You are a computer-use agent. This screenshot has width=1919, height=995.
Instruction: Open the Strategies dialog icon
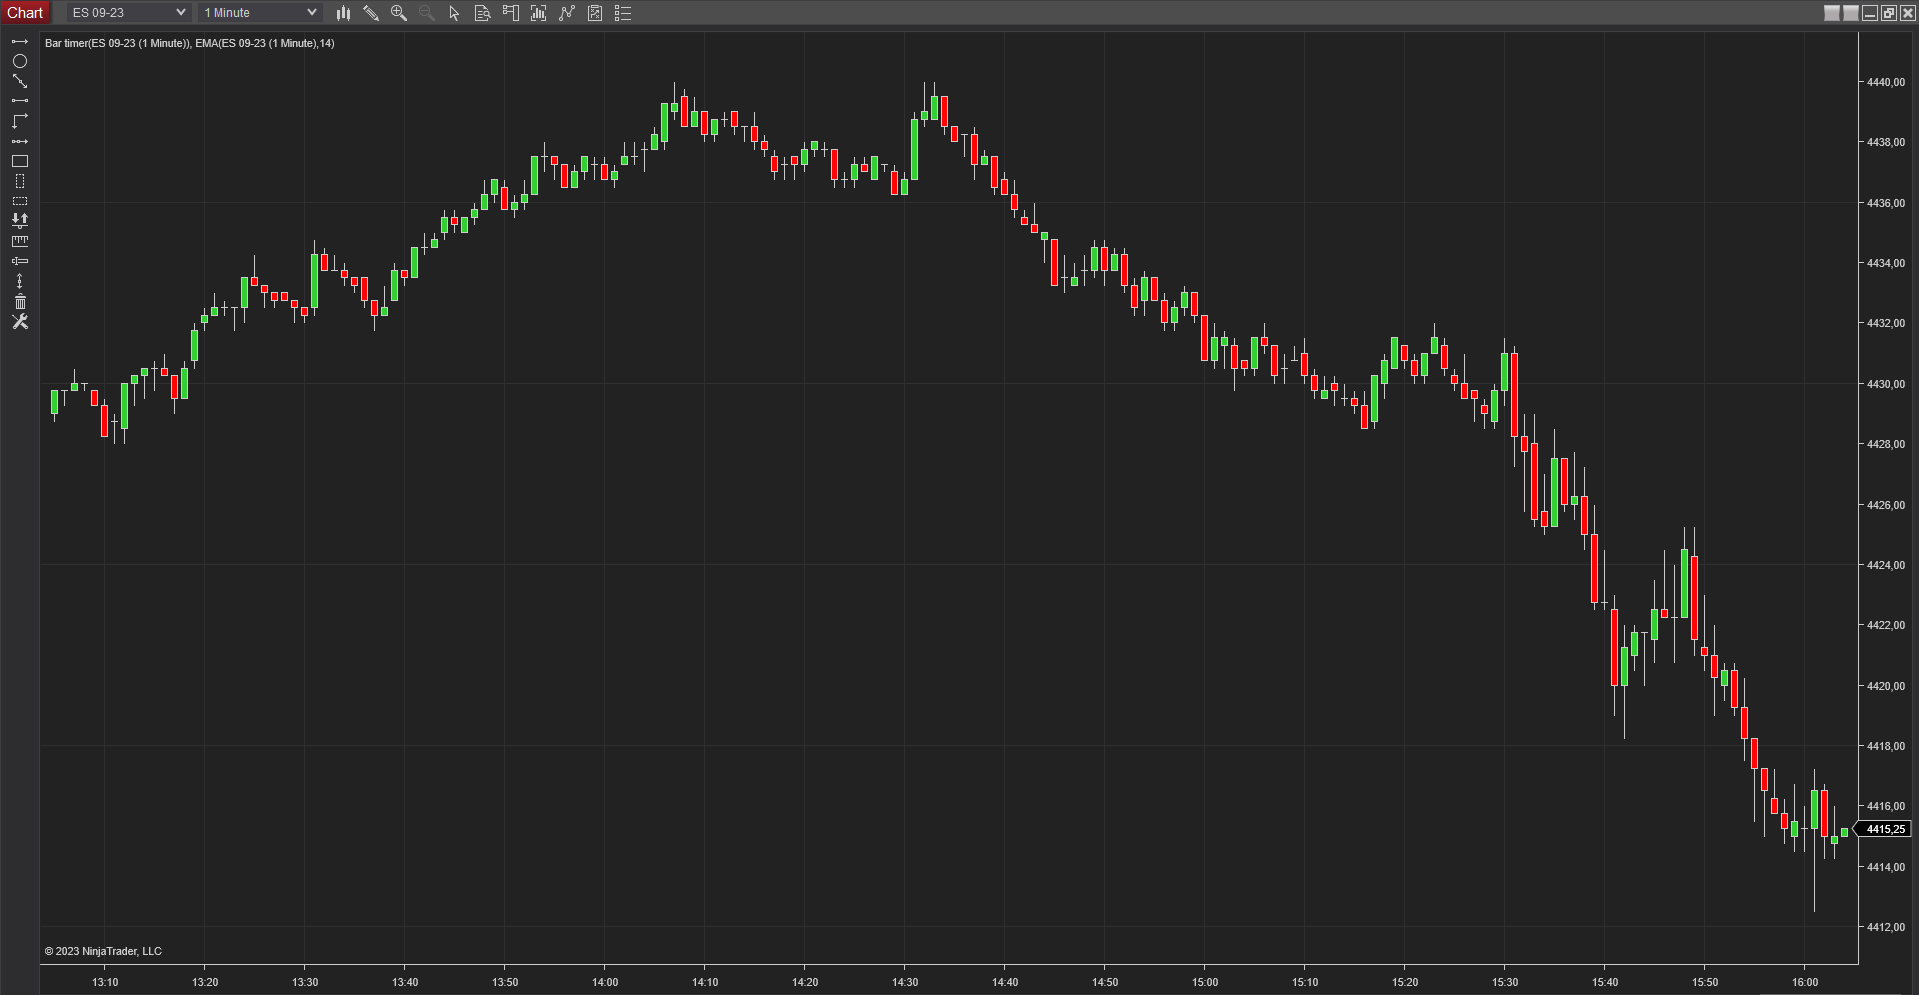click(595, 13)
